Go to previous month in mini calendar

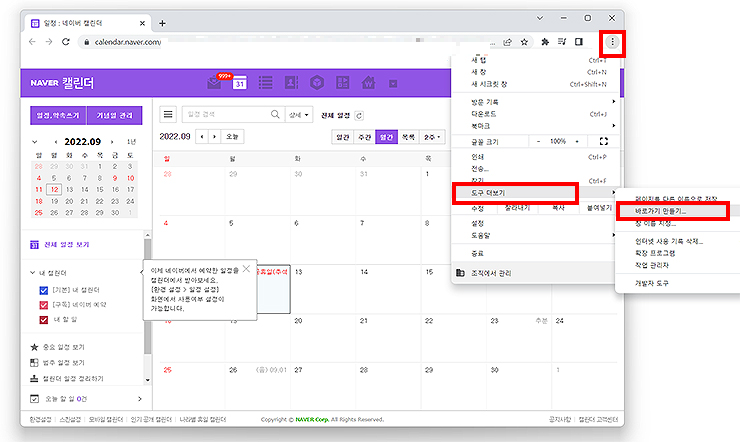click(56, 142)
